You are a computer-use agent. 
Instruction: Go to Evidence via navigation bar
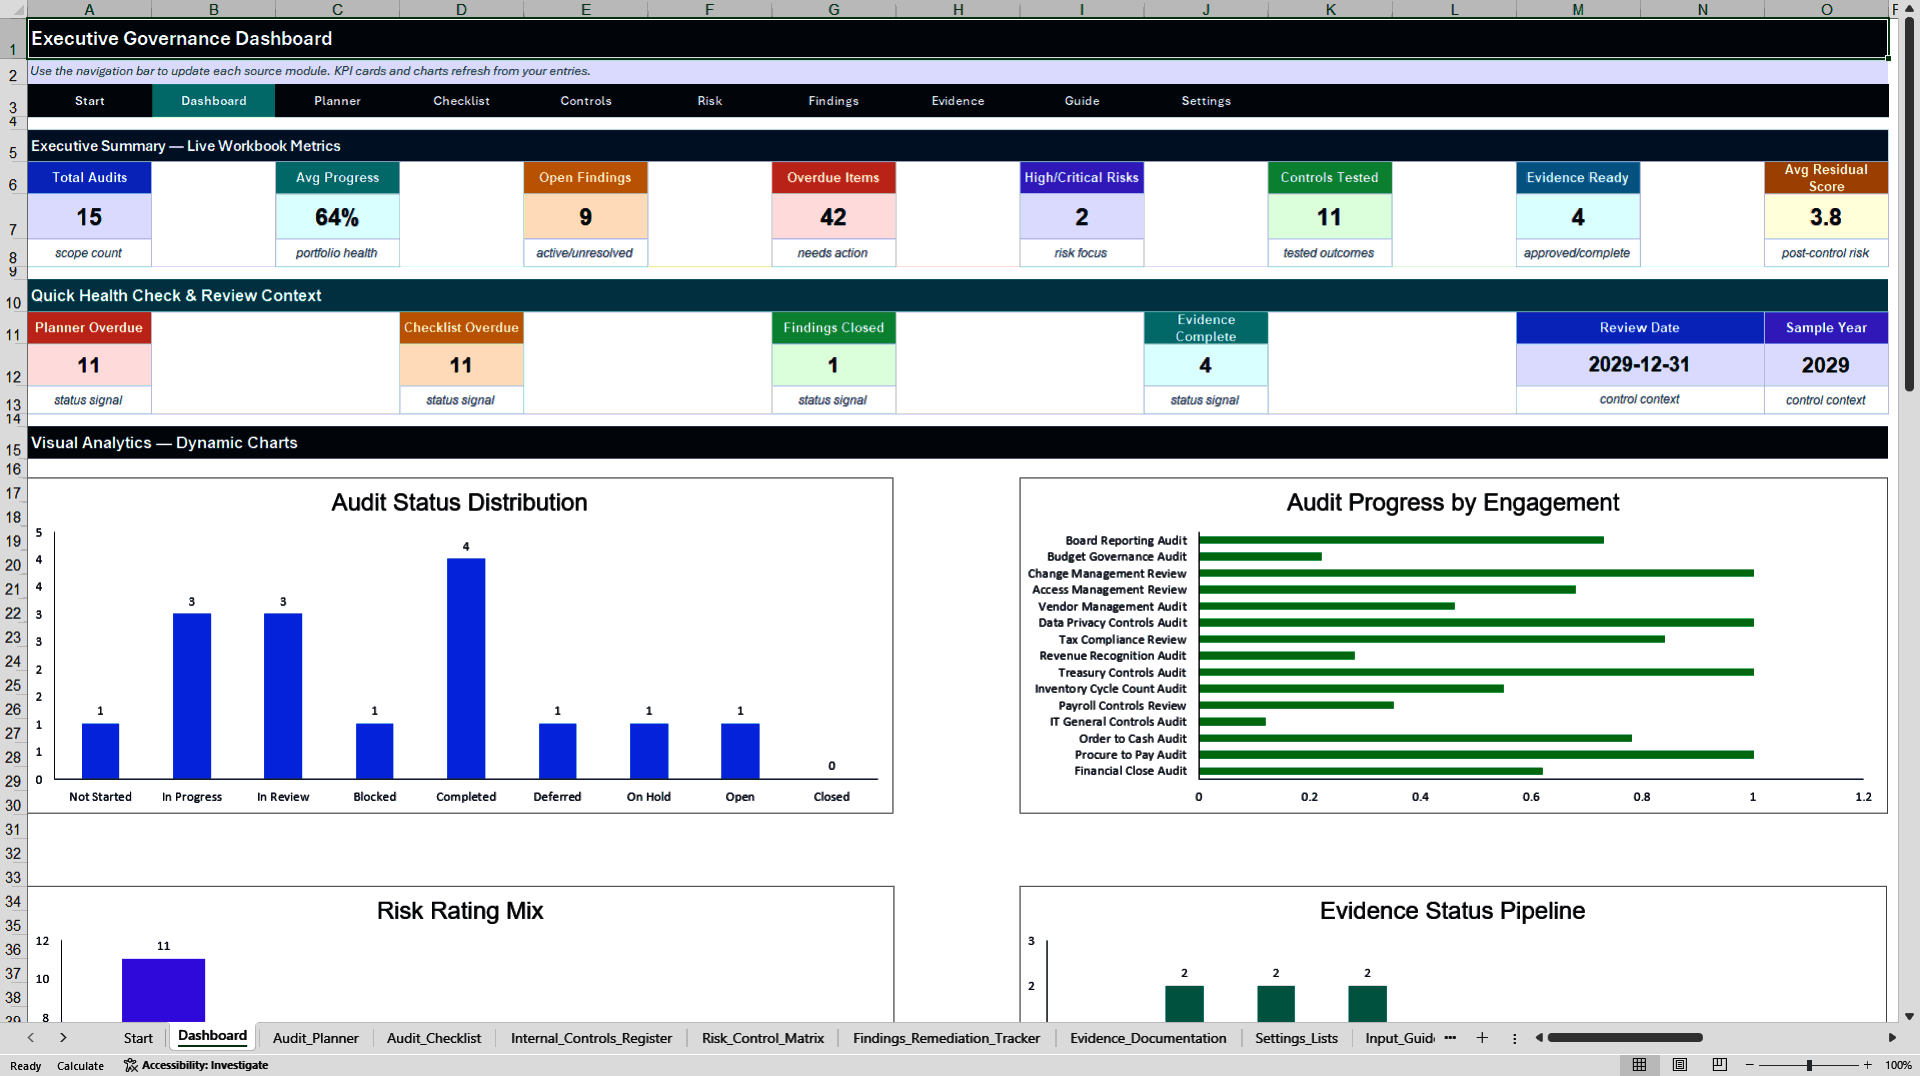coord(957,101)
